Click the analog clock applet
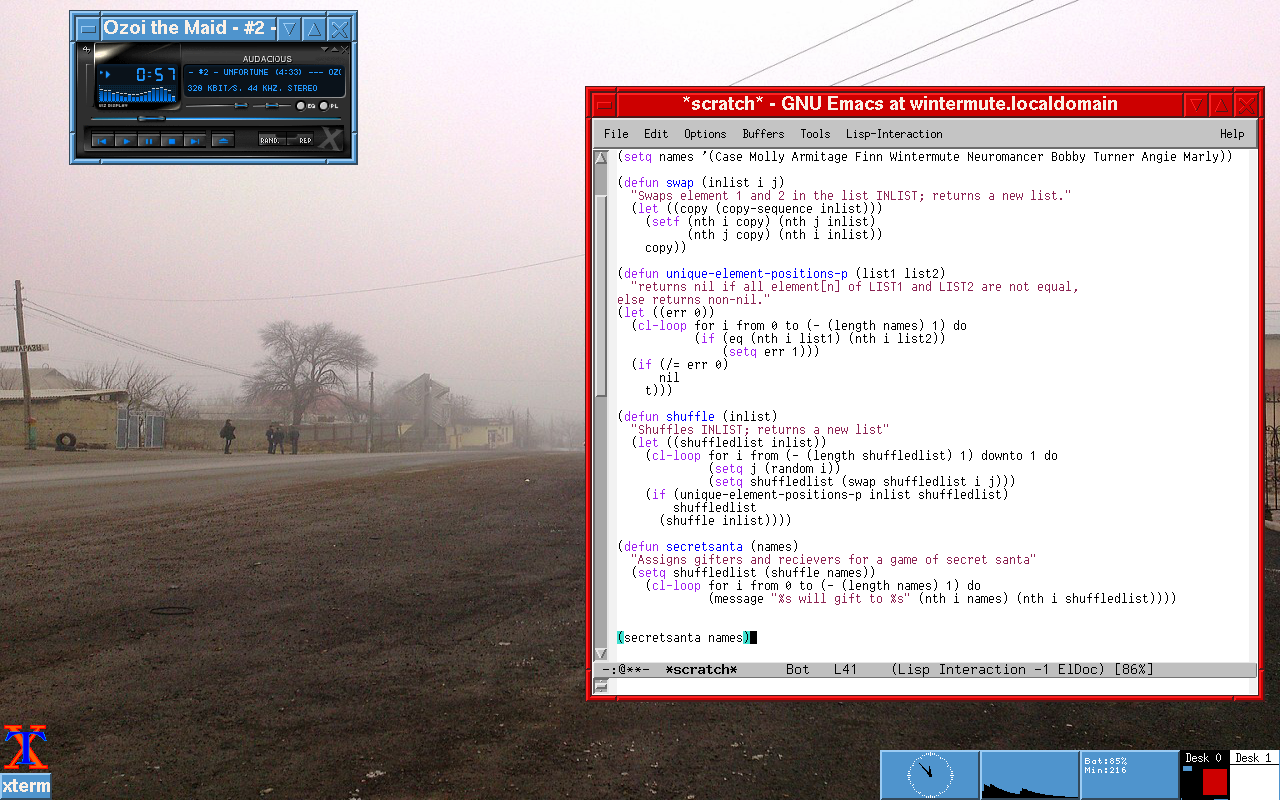The width and height of the screenshot is (1280, 800). [x=930, y=775]
